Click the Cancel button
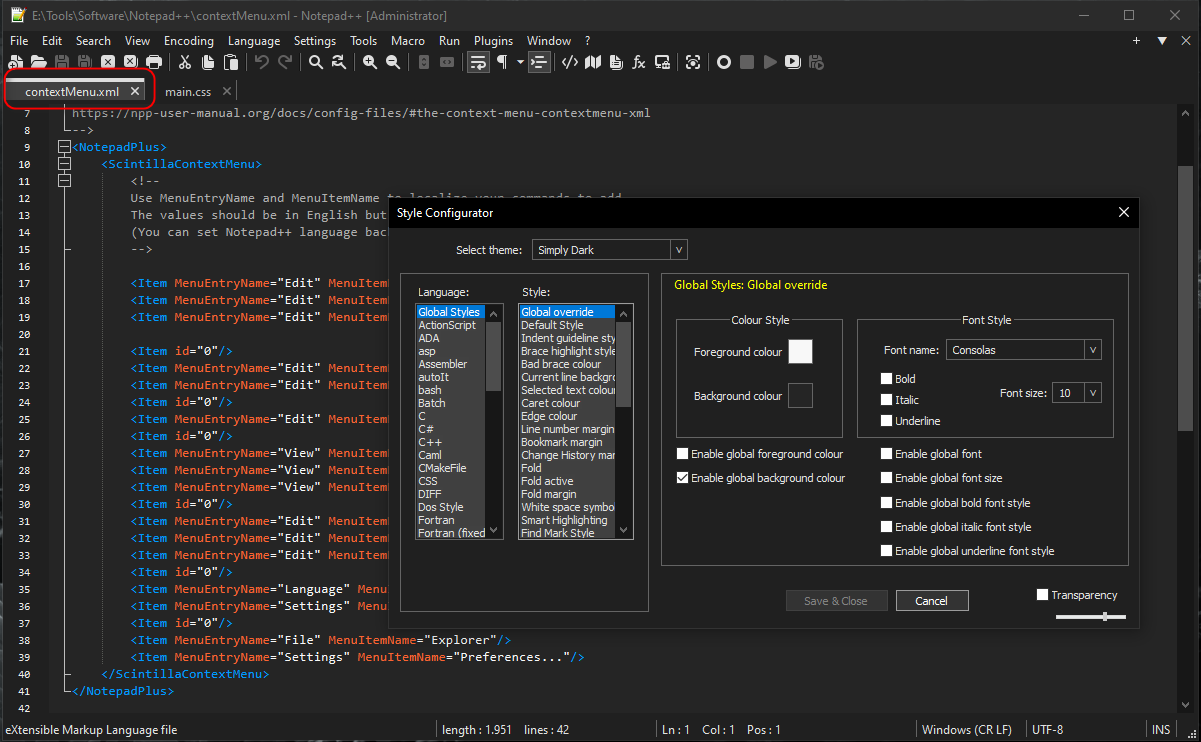Viewport: 1201px width, 742px height. tap(932, 601)
